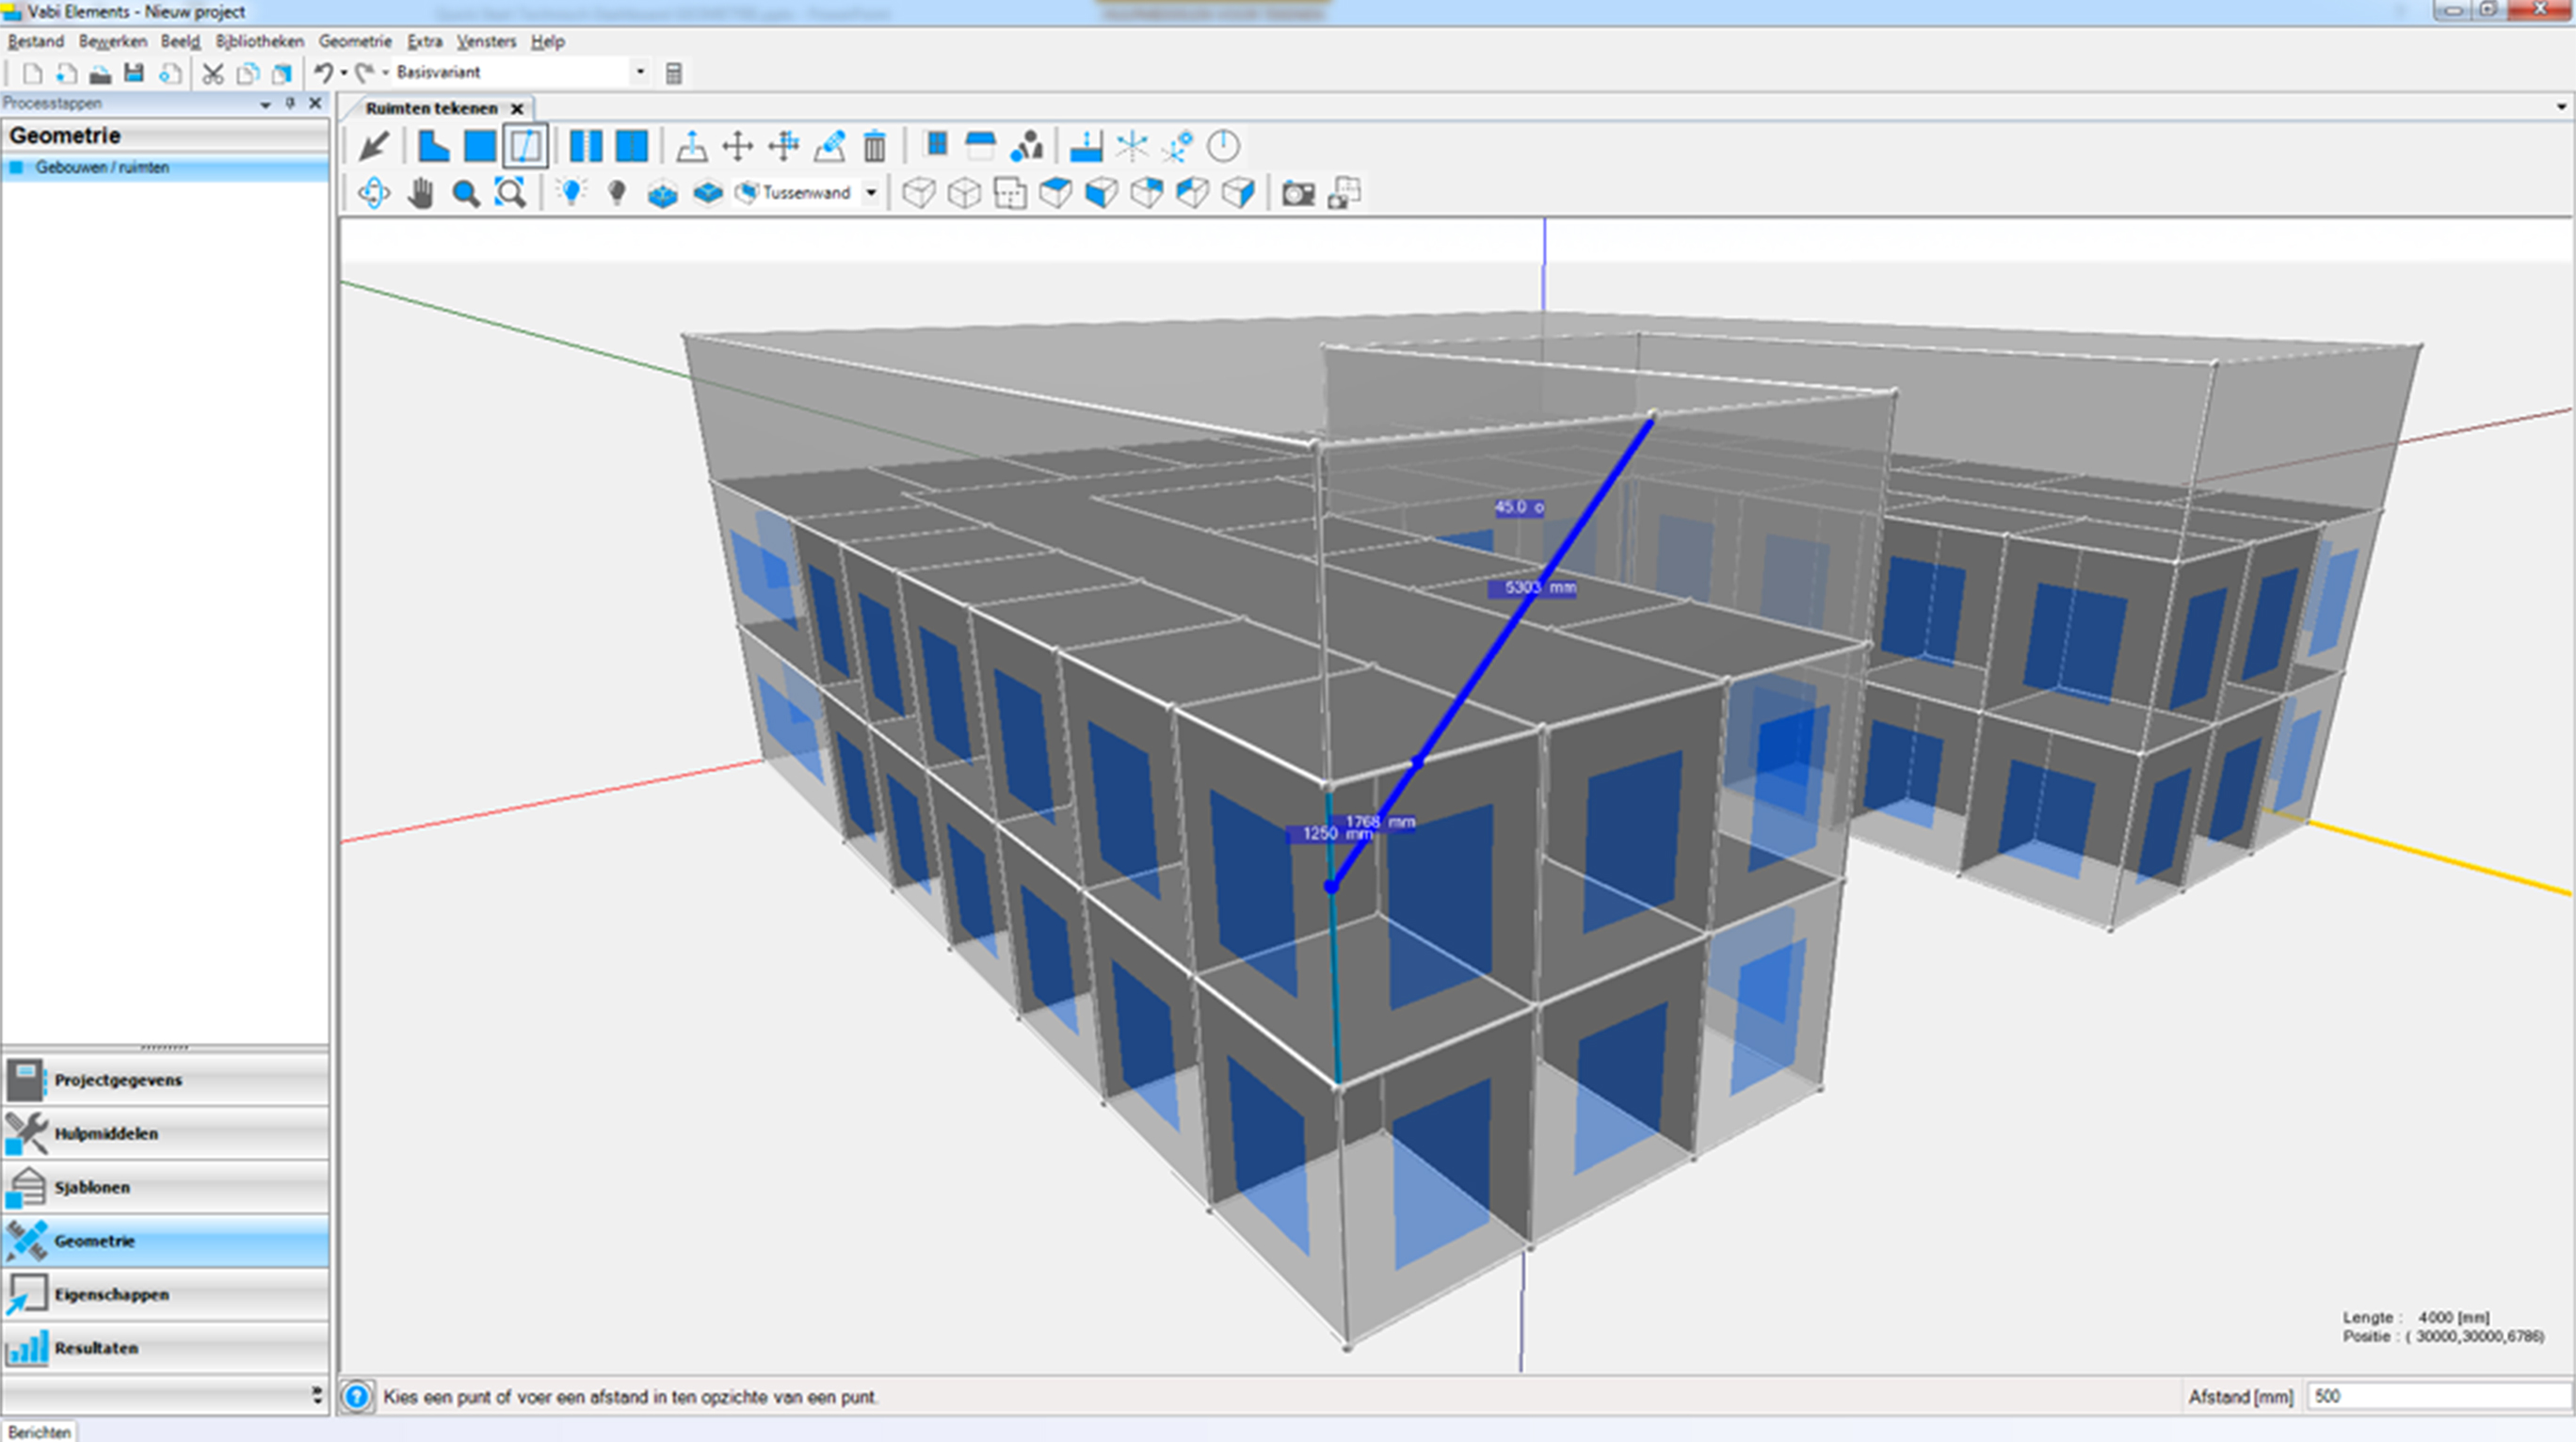Activate the orbit rotate view tool
The width and height of the screenshot is (2576, 1442).
pyautogui.click(x=374, y=193)
